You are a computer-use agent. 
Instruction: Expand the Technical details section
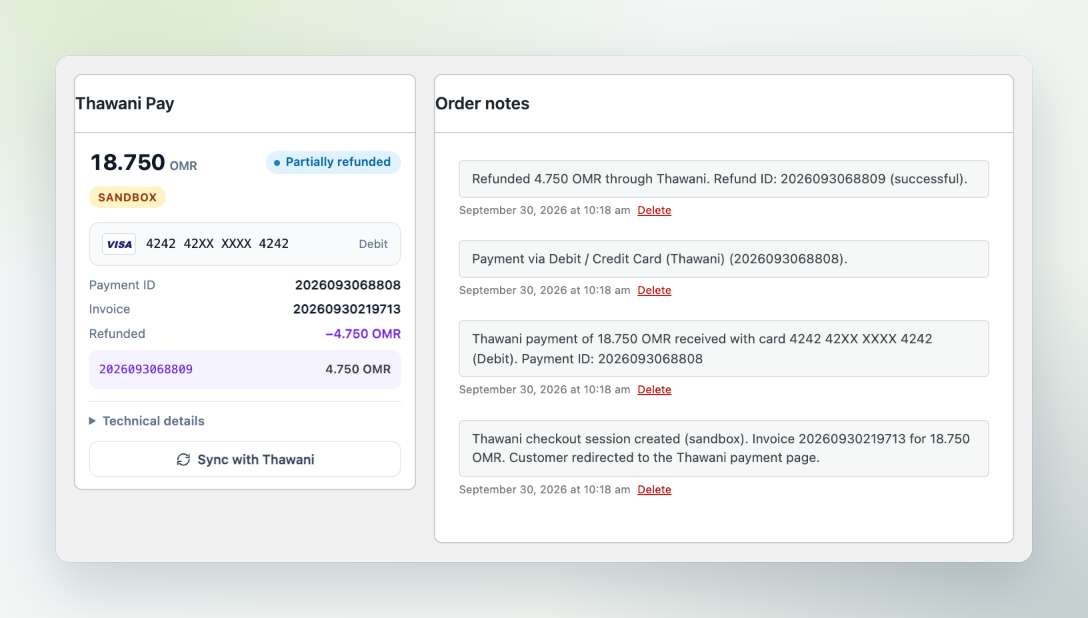[146, 421]
